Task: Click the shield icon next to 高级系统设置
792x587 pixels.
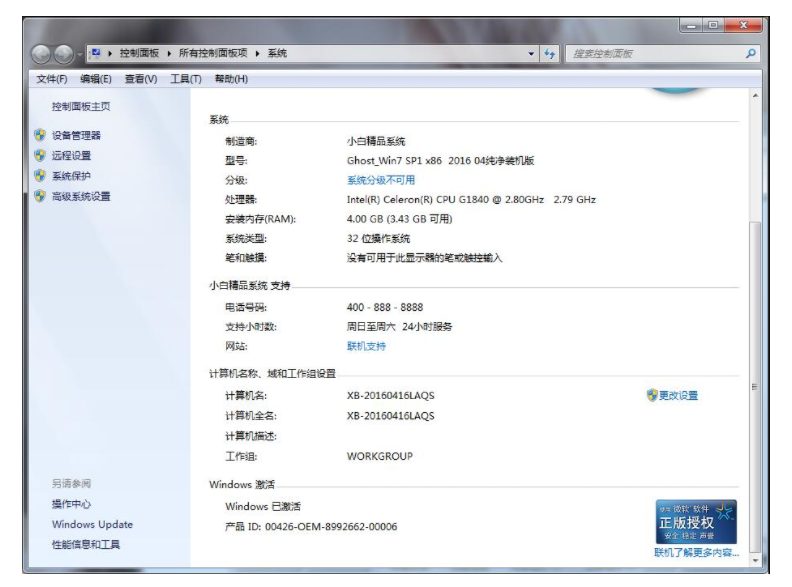Action: 40,196
